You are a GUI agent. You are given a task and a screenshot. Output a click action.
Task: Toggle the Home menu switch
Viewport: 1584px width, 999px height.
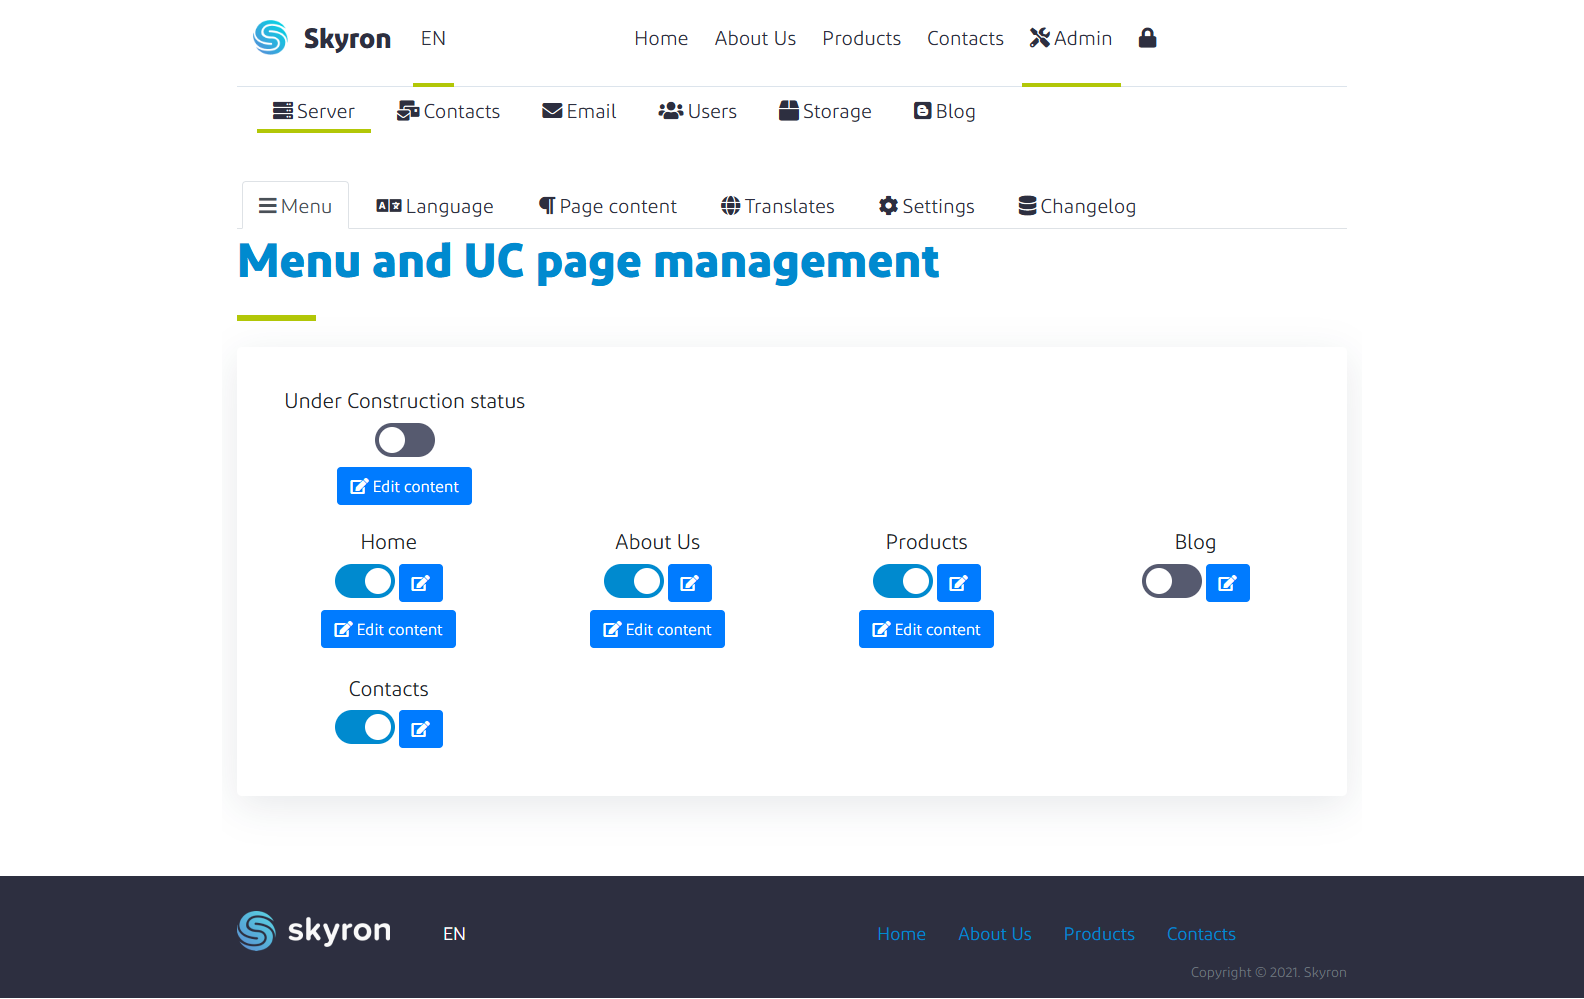point(365,581)
